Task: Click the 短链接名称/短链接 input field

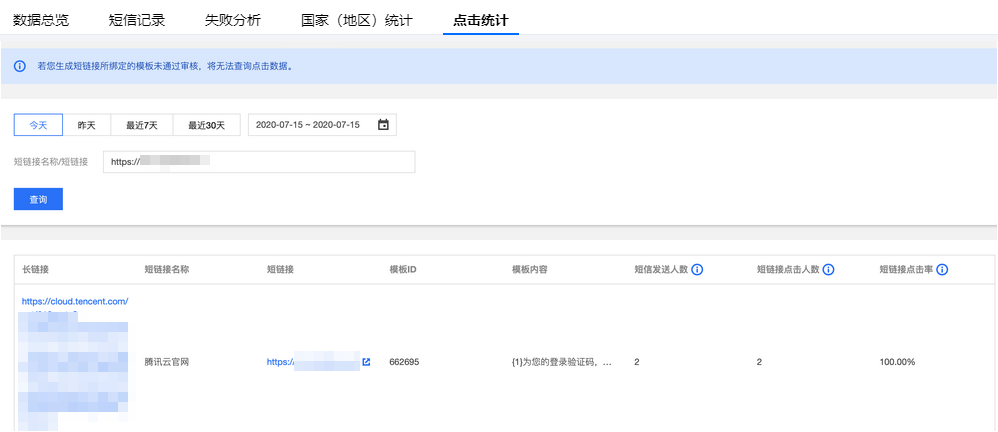Action: pos(259,162)
